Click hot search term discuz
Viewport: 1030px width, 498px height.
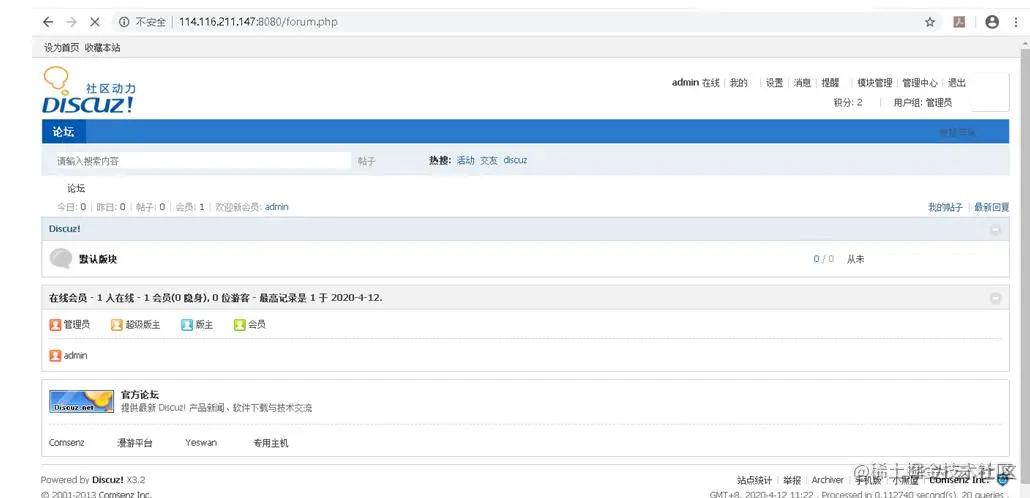[515, 160]
